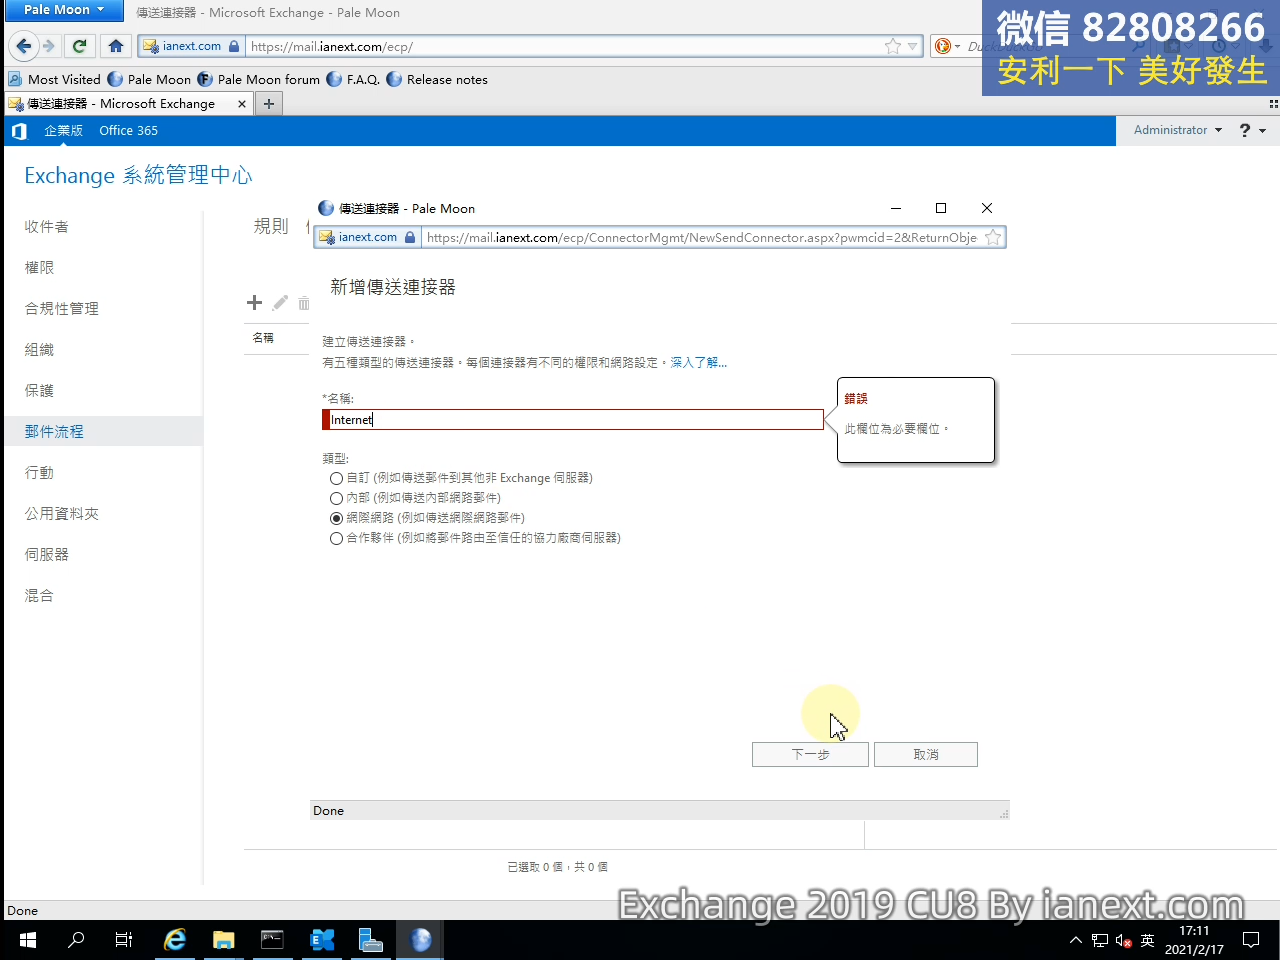Open taskbar search magnifier
Image resolution: width=1280 pixels, height=960 pixels.
[x=76, y=940]
